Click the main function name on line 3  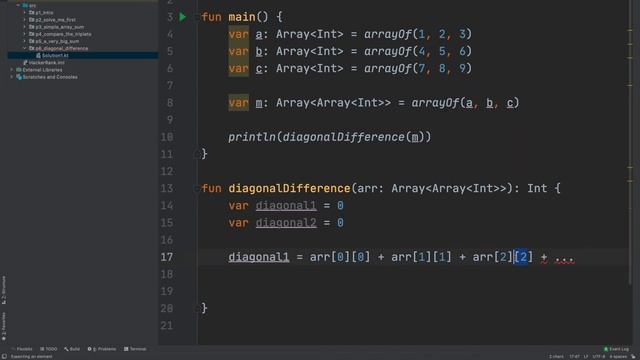[242, 17]
